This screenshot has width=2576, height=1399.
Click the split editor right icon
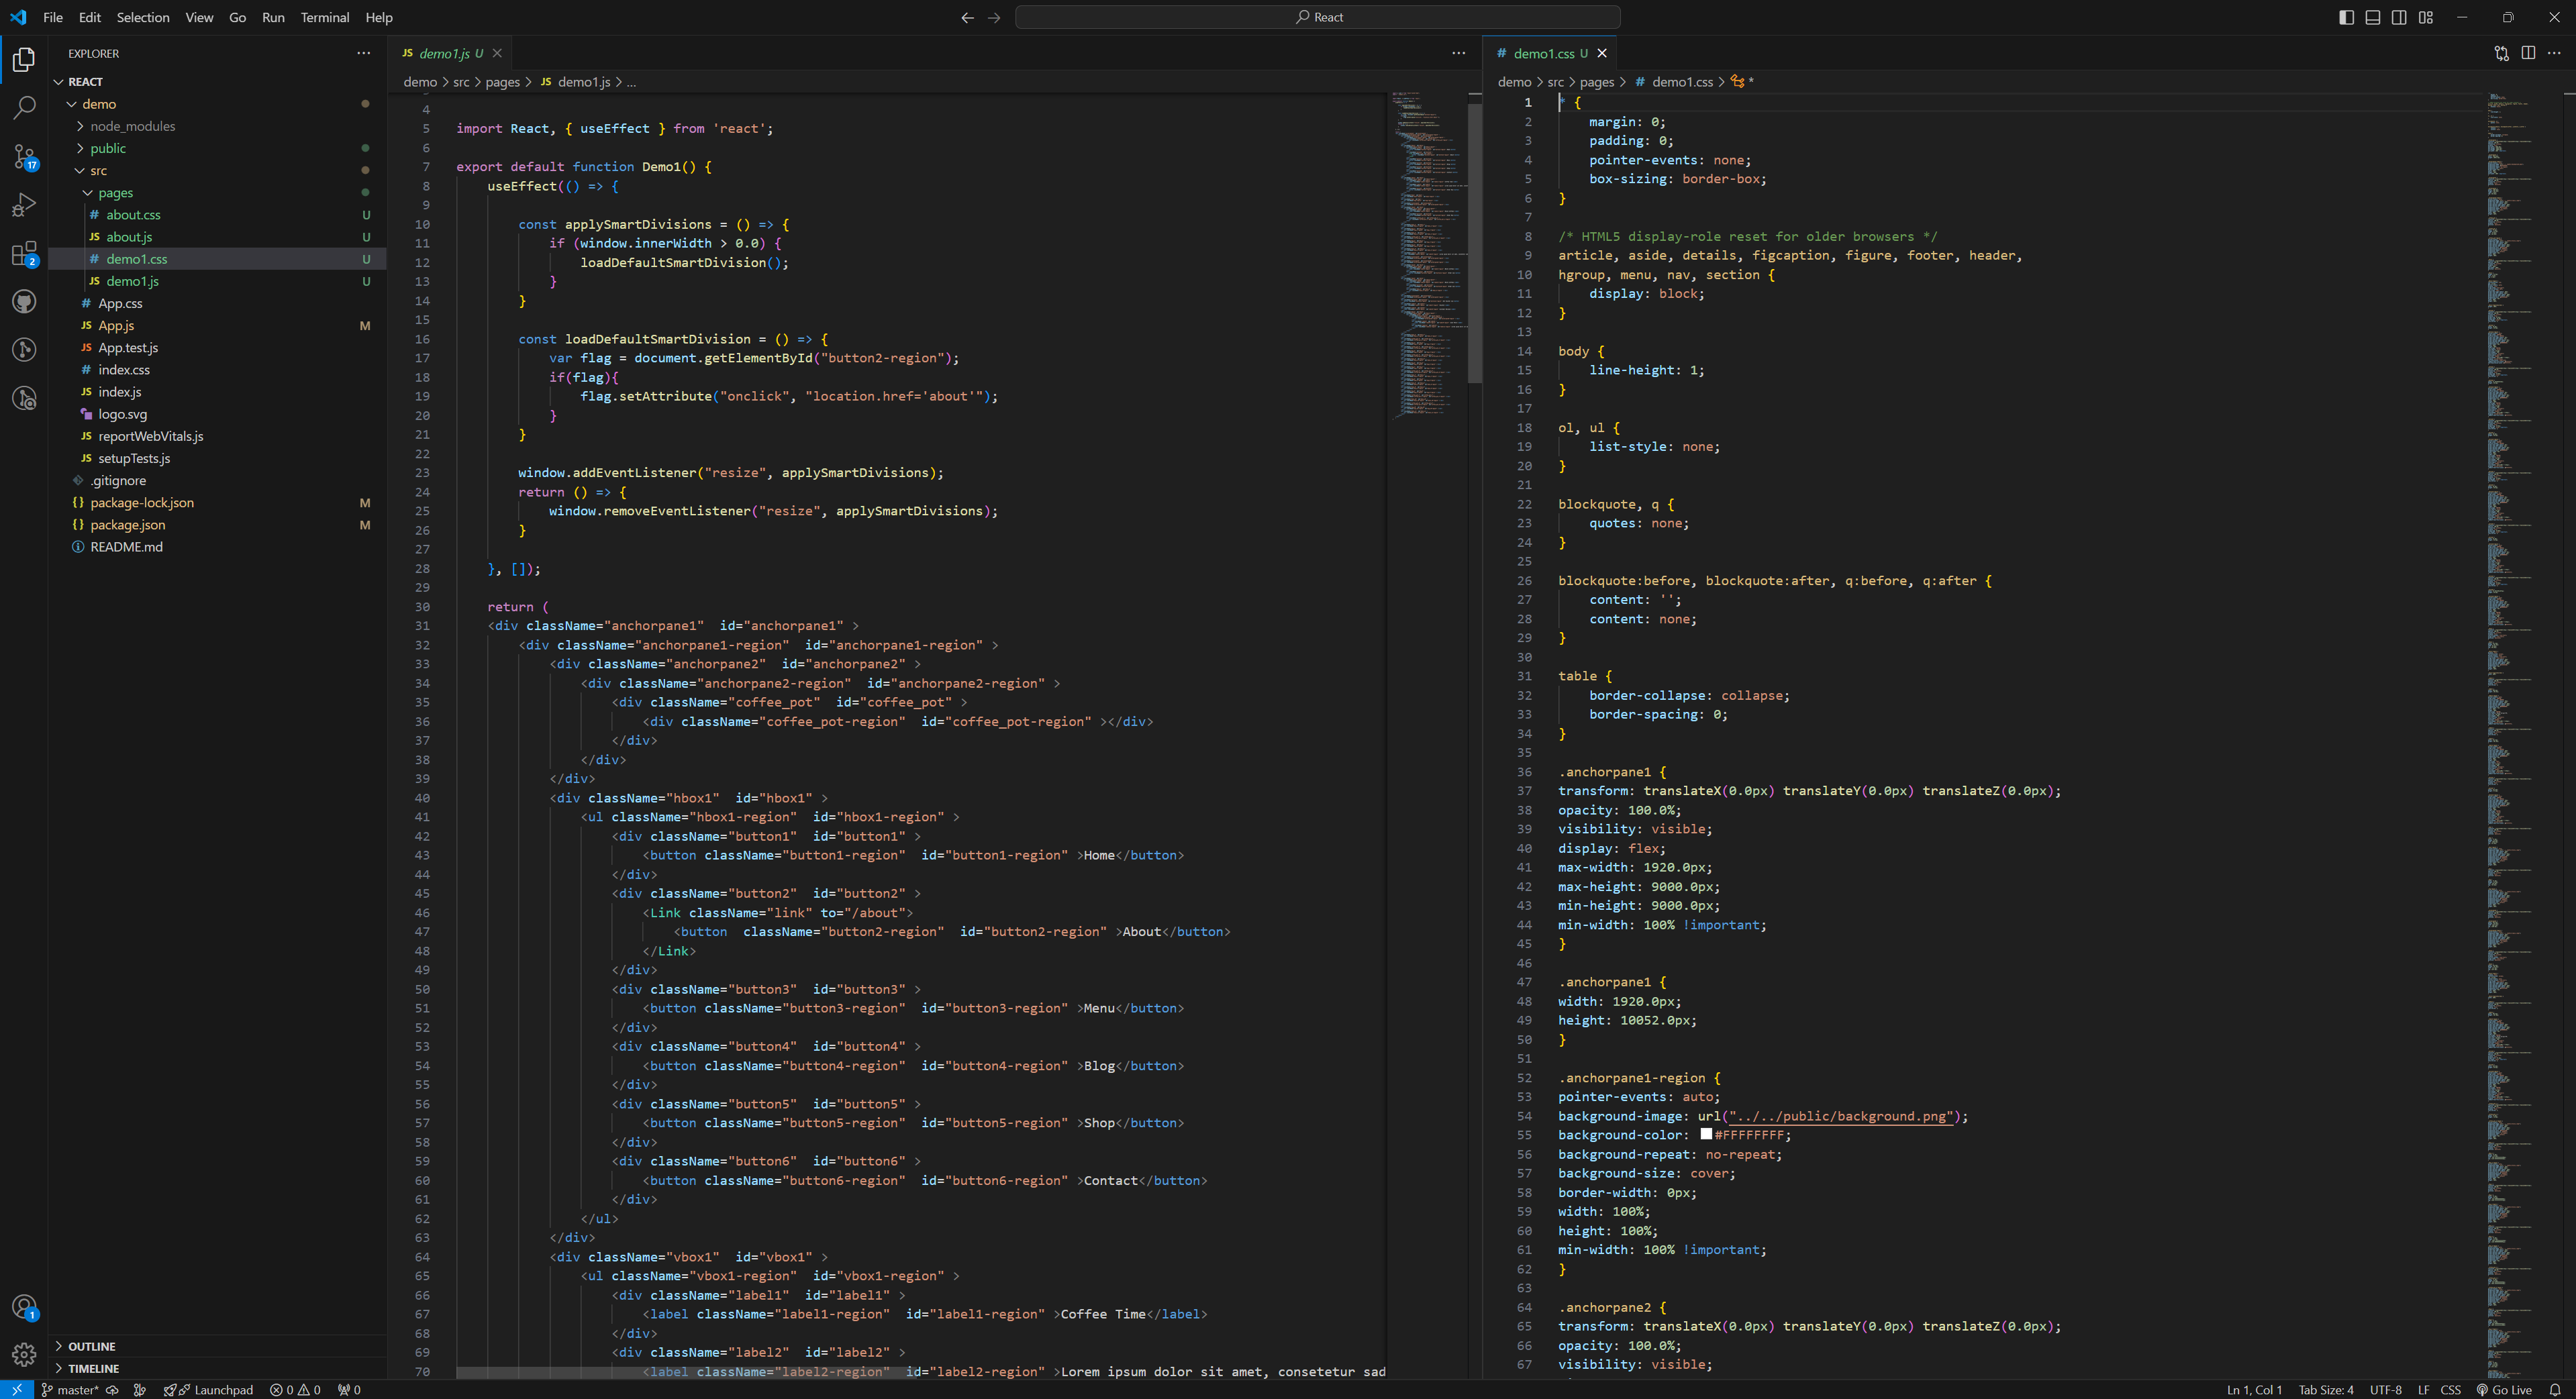pyautogui.click(x=2528, y=53)
